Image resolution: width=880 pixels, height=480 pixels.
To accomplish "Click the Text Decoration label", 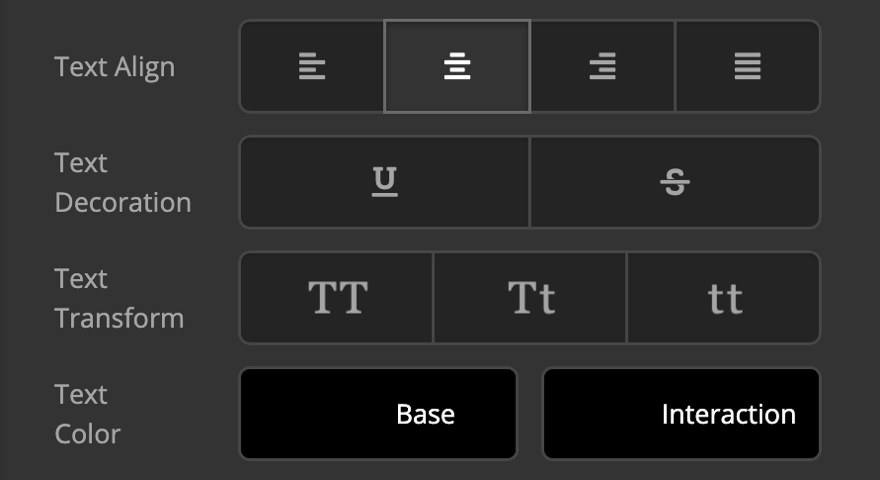I will point(123,182).
